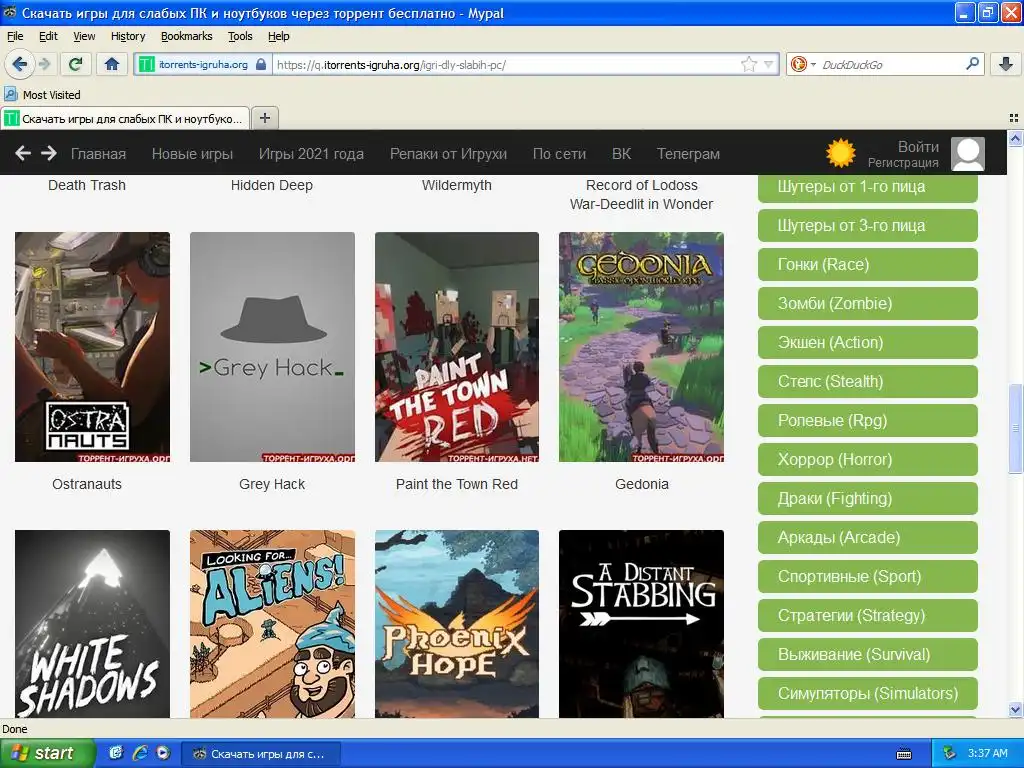Screen dimensions: 1024x768
Task: Open the Ostranauts game cover
Action: coord(92,347)
